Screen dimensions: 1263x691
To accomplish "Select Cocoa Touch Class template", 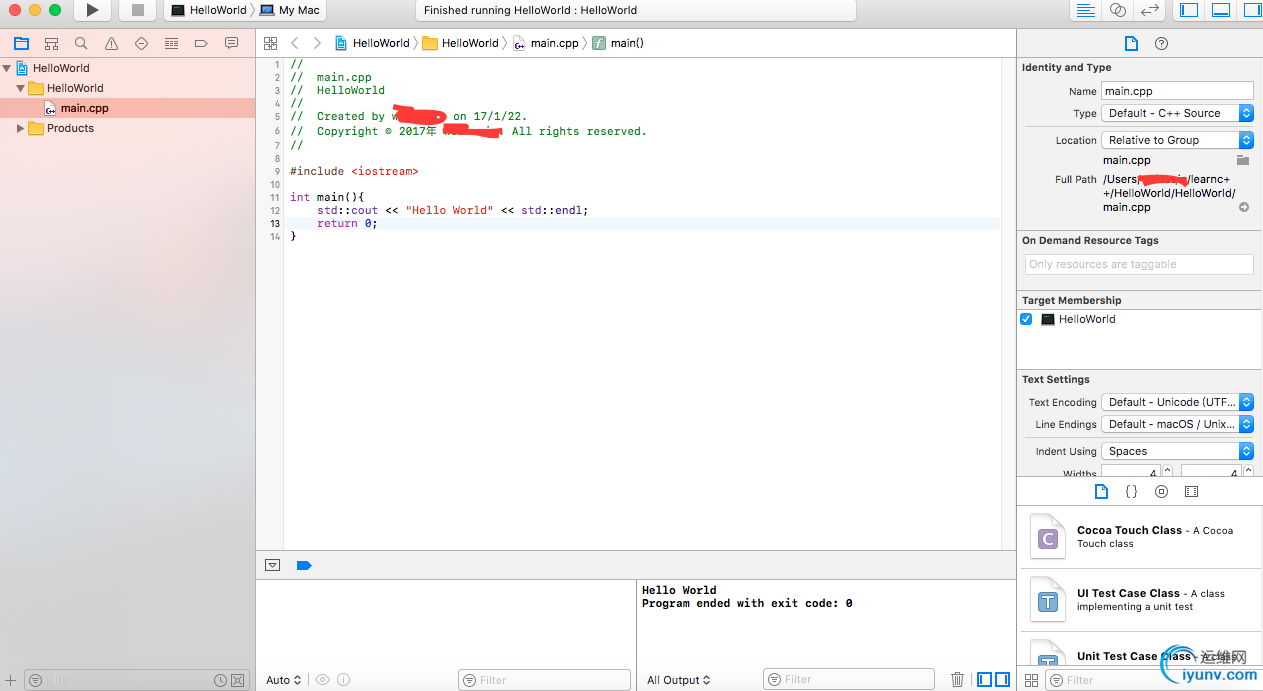I will point(1139,538).
